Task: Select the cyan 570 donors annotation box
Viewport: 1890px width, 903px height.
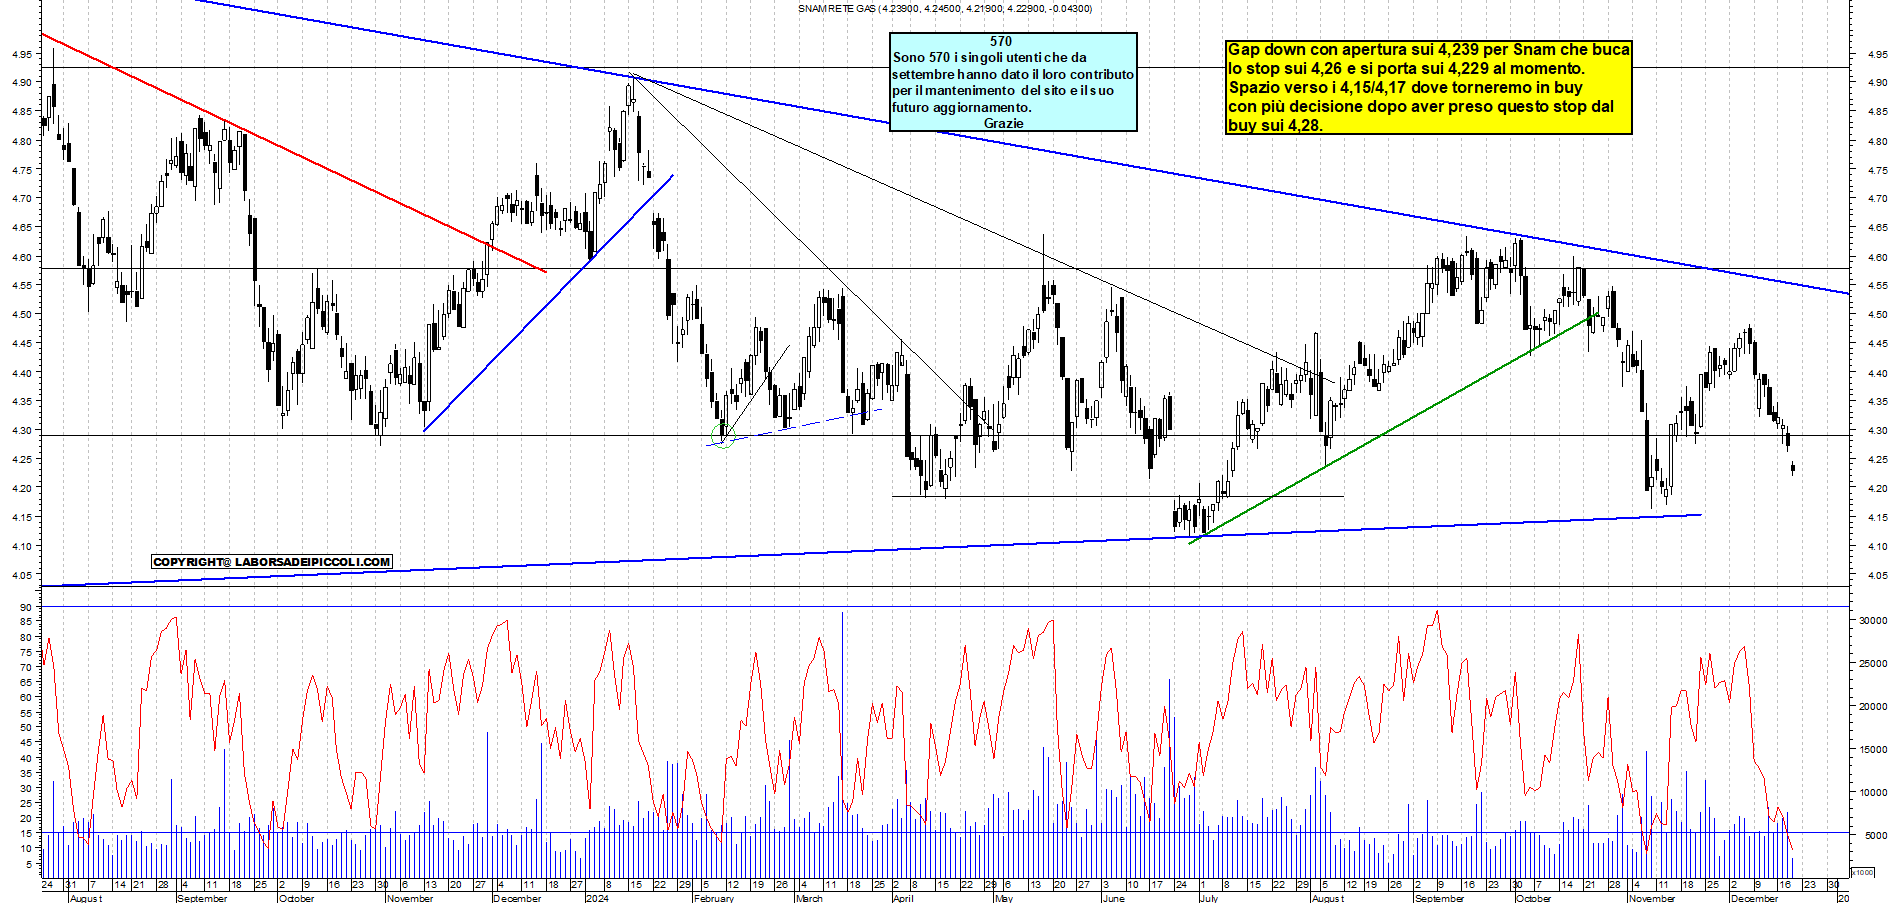Action: click(x=1013, y=82)
